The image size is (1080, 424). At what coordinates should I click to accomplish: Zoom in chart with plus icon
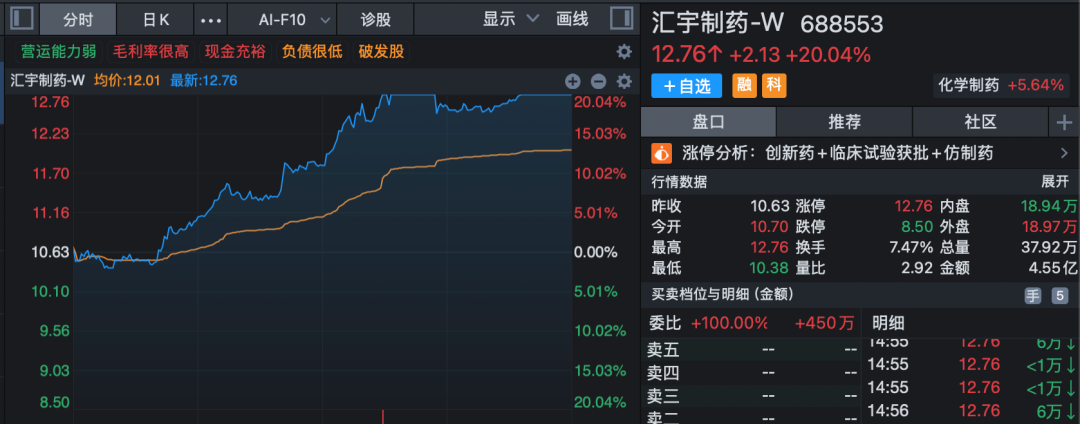pyautogui.click(x=572, y=81)
